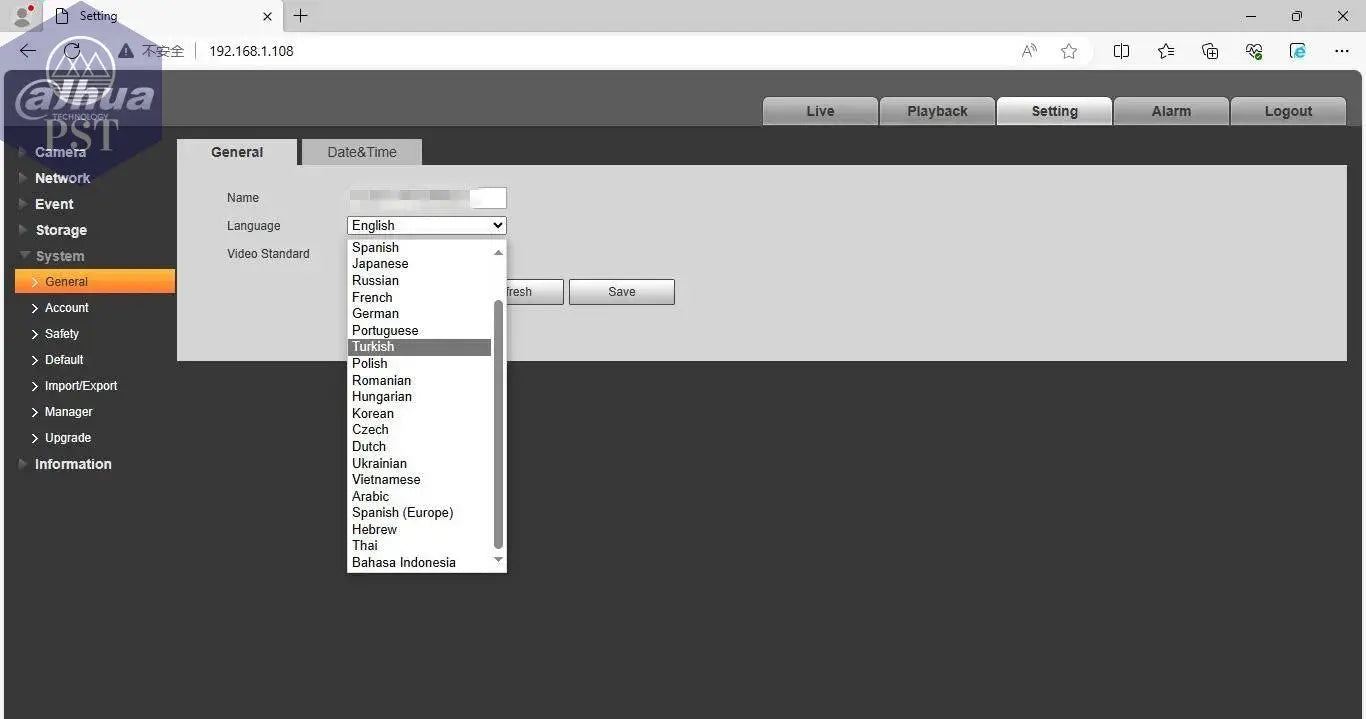
Task: Switch to the Date&Time tab
Action: (x=362, y=152)
